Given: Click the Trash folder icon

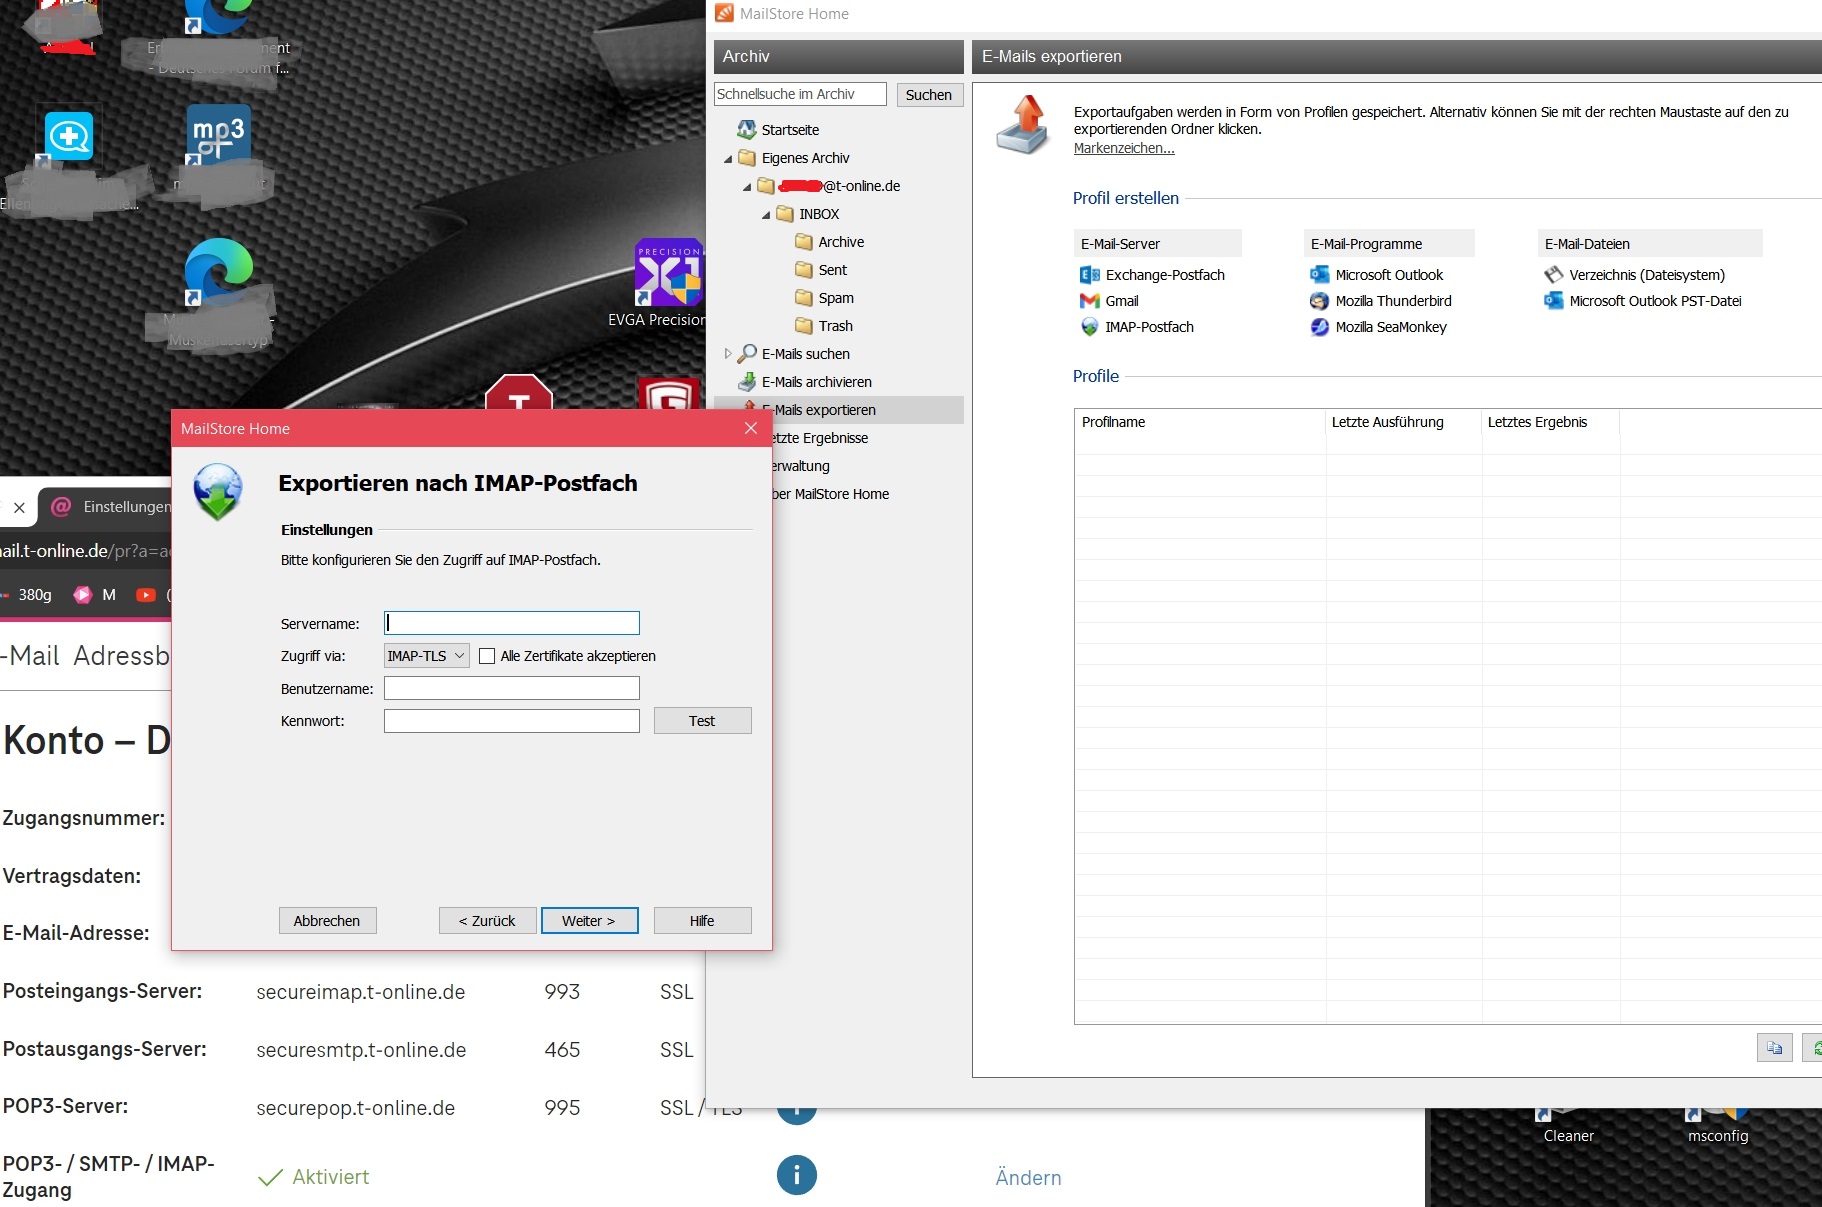Looking at the screenshot, I should (x=804, y=326).
